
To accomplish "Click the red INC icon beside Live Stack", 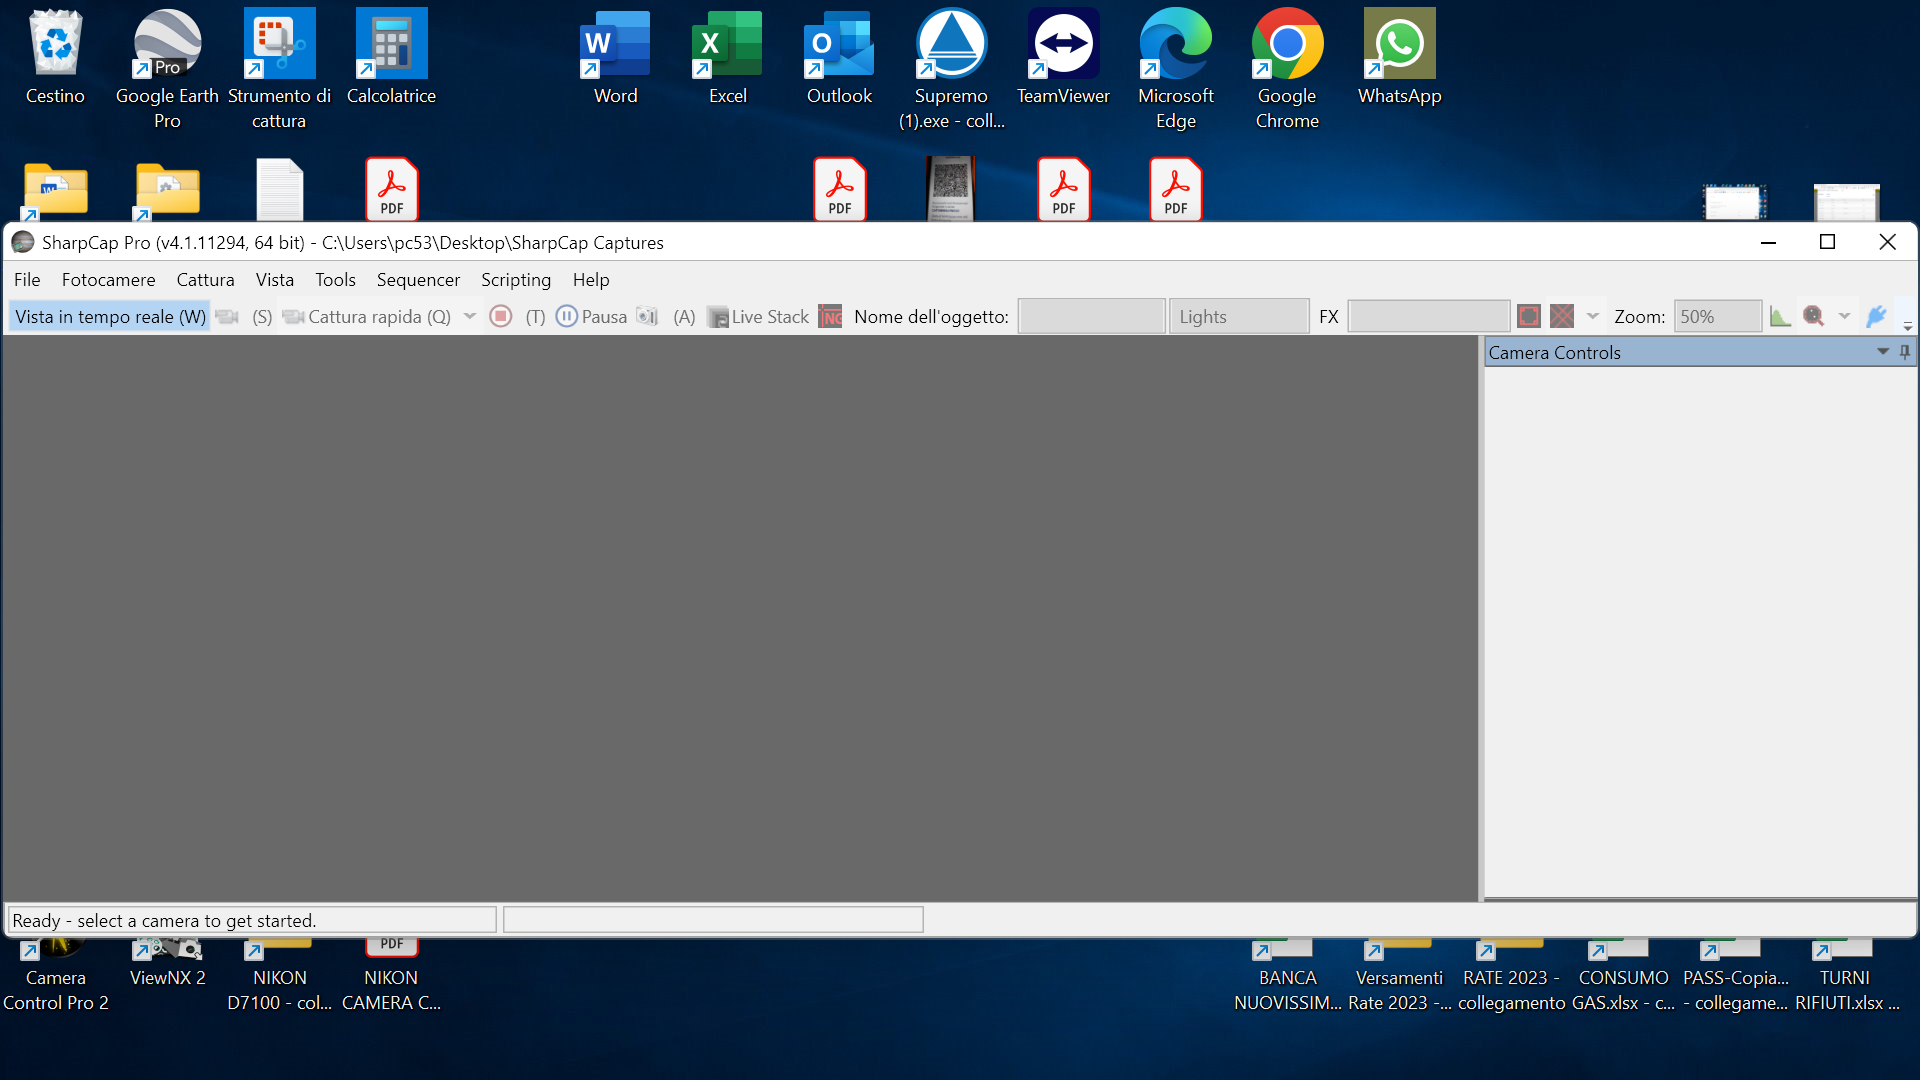I will click(830, 317).
